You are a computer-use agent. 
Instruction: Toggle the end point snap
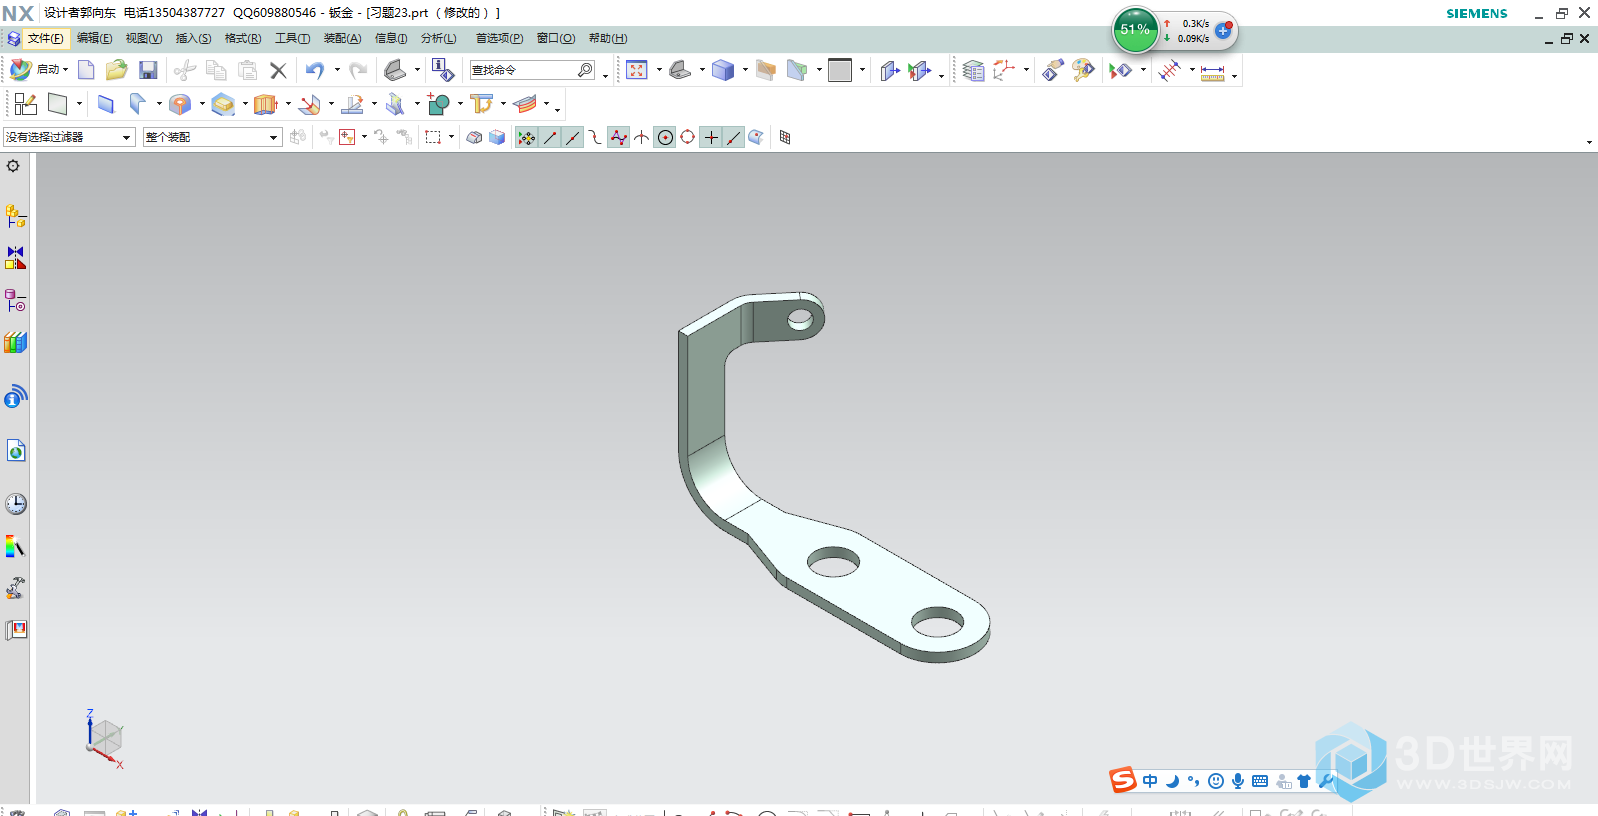(549, 138)
